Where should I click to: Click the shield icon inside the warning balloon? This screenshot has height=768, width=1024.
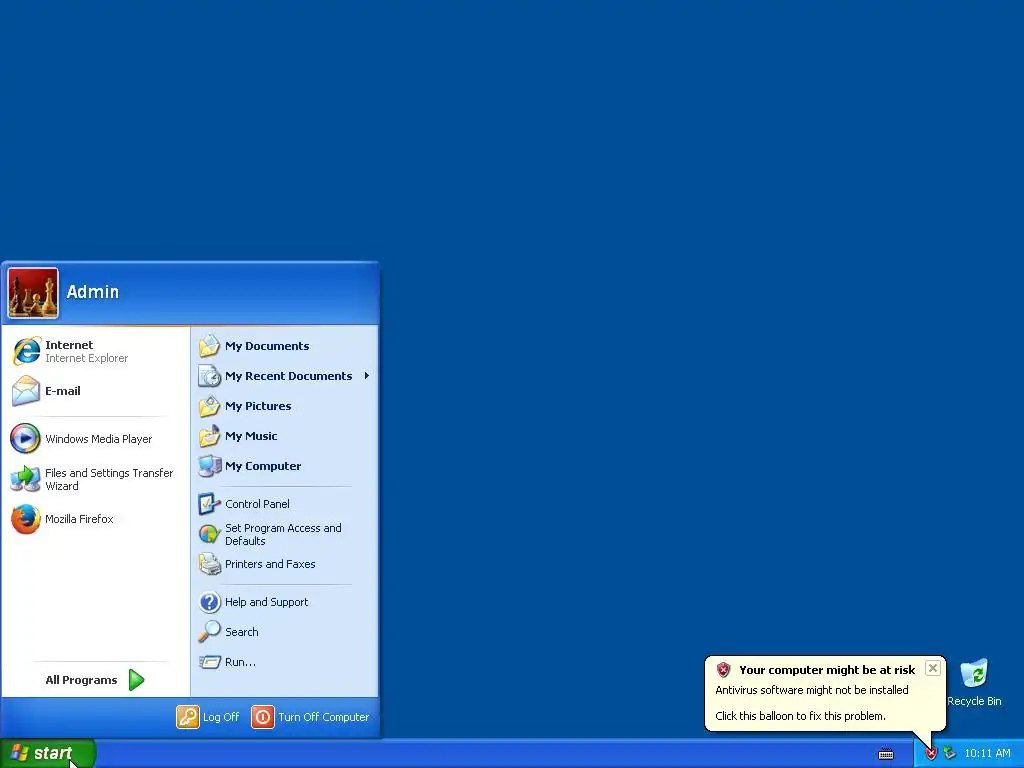[723, 669]
